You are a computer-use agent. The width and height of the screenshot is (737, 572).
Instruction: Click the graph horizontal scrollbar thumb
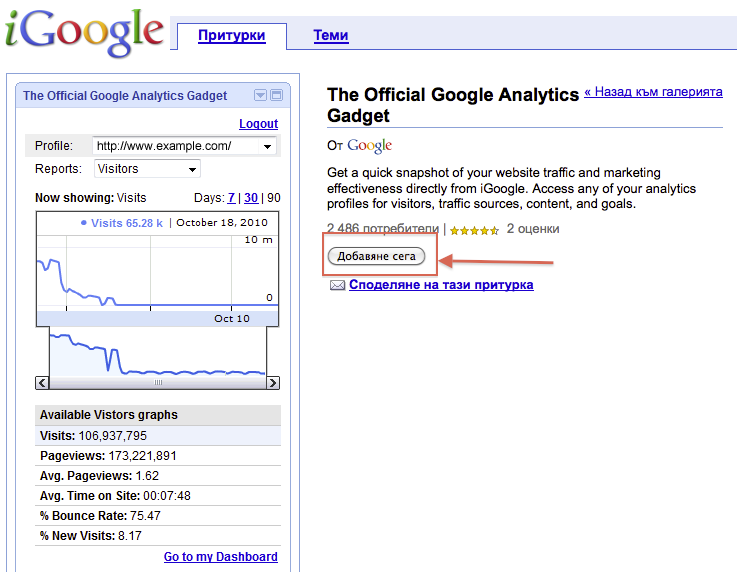coord(157,383)
